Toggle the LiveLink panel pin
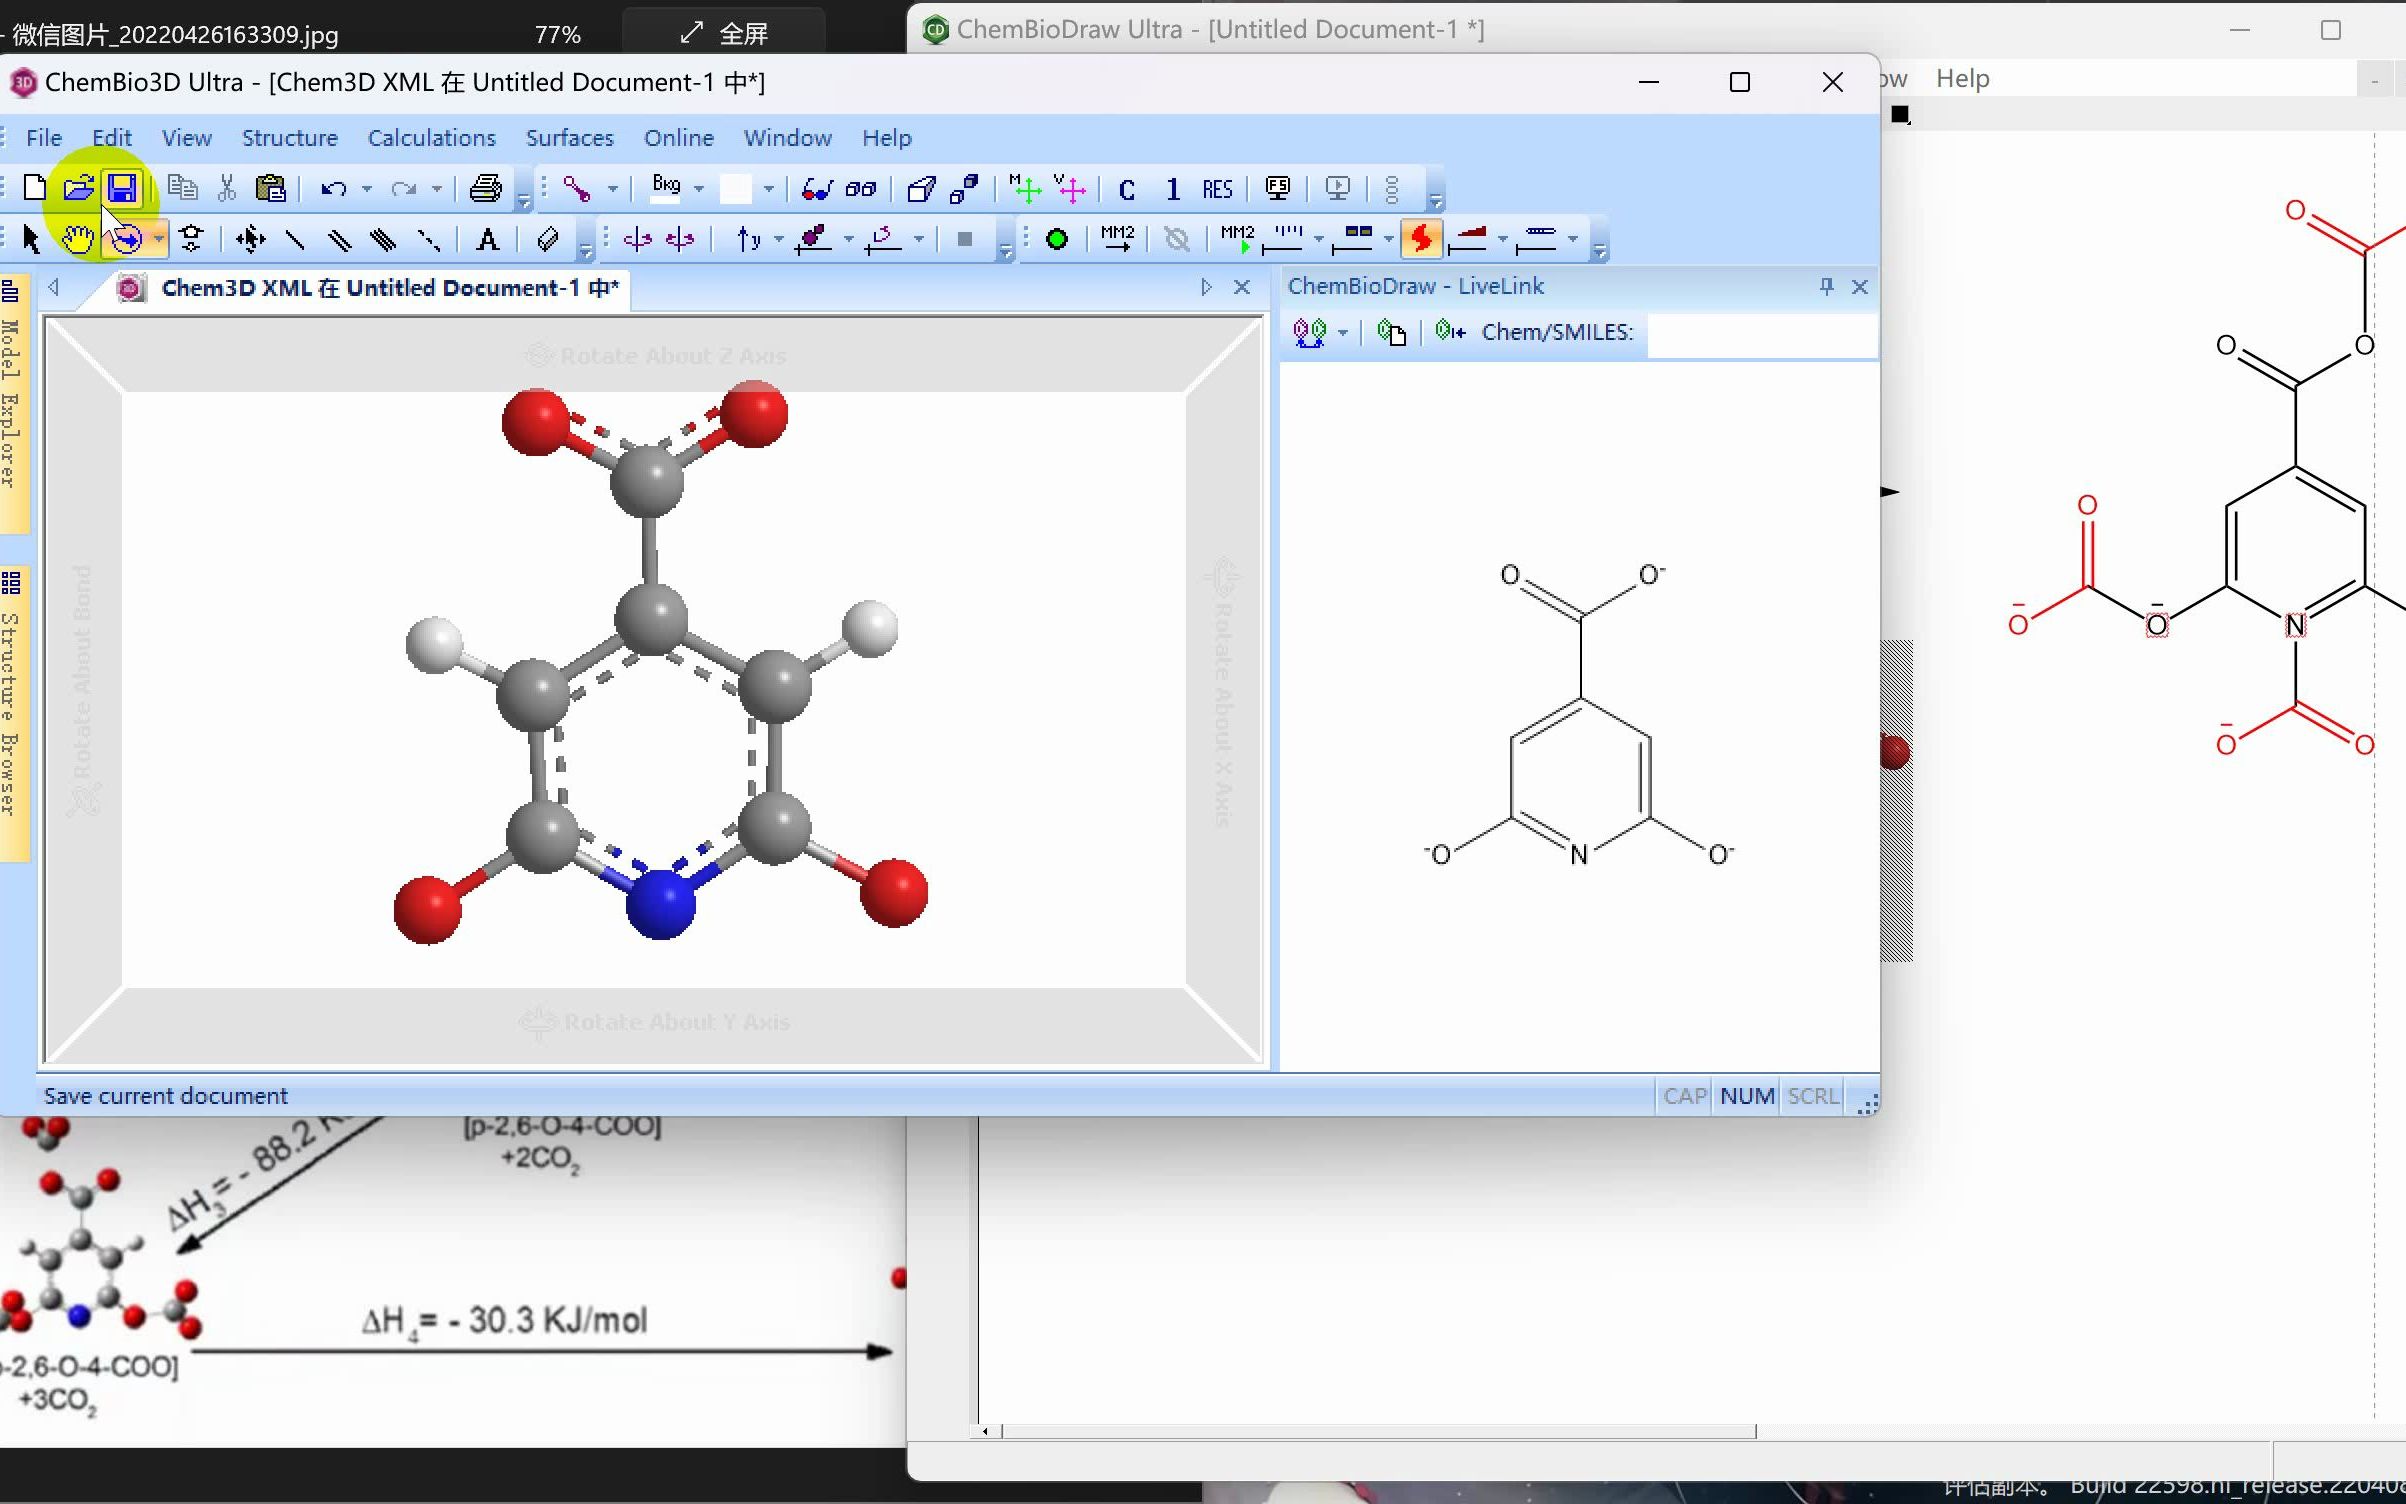The image size is (2406, 1504). click(1827, 287)
